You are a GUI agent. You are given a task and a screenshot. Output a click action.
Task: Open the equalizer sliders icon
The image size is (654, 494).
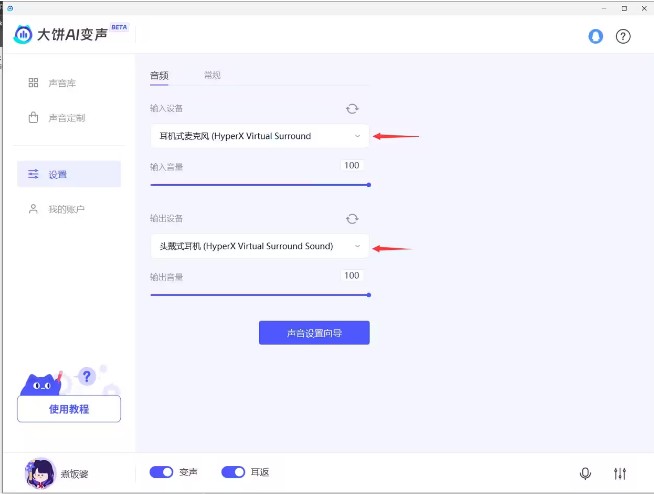620,473
